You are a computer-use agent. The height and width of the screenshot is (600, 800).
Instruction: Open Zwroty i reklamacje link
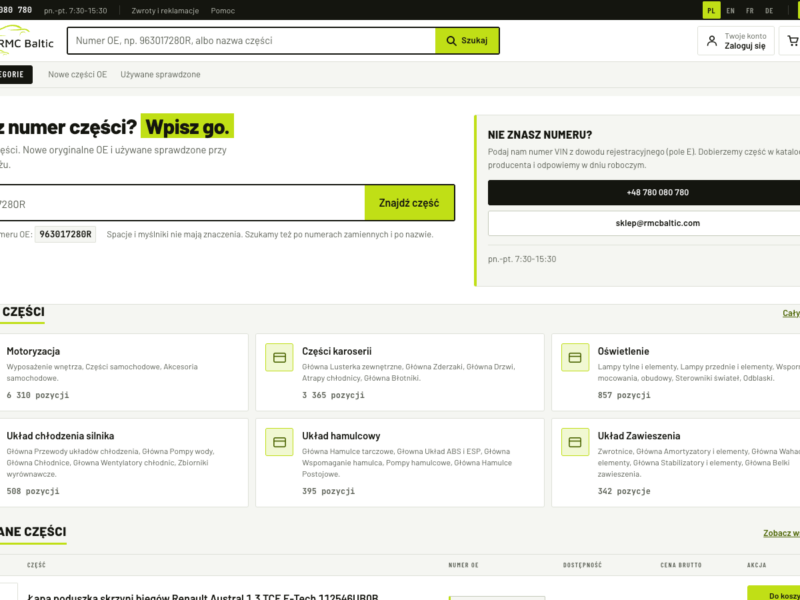click(x=165, y=10)
